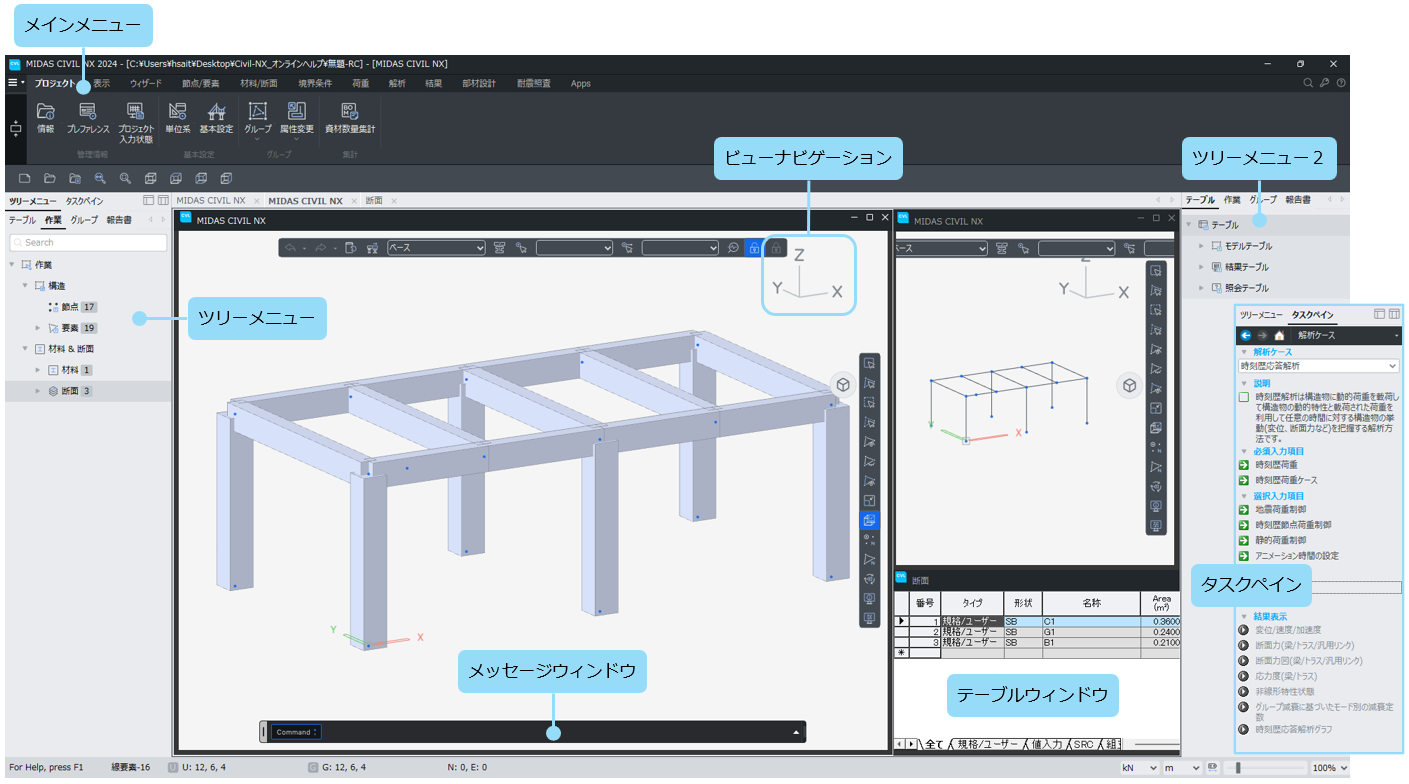Click the zoom-out magnifier icon in quick toolbar

pyautogui.click(x=100, y=178)
